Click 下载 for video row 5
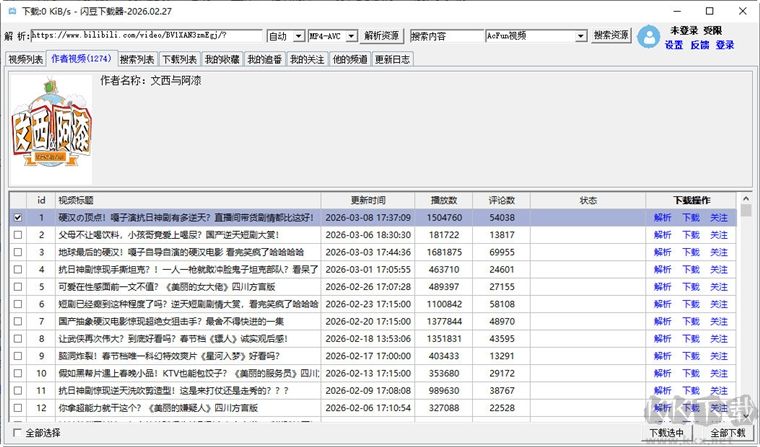Screen dimensions: 760x447 pos(691,287)
